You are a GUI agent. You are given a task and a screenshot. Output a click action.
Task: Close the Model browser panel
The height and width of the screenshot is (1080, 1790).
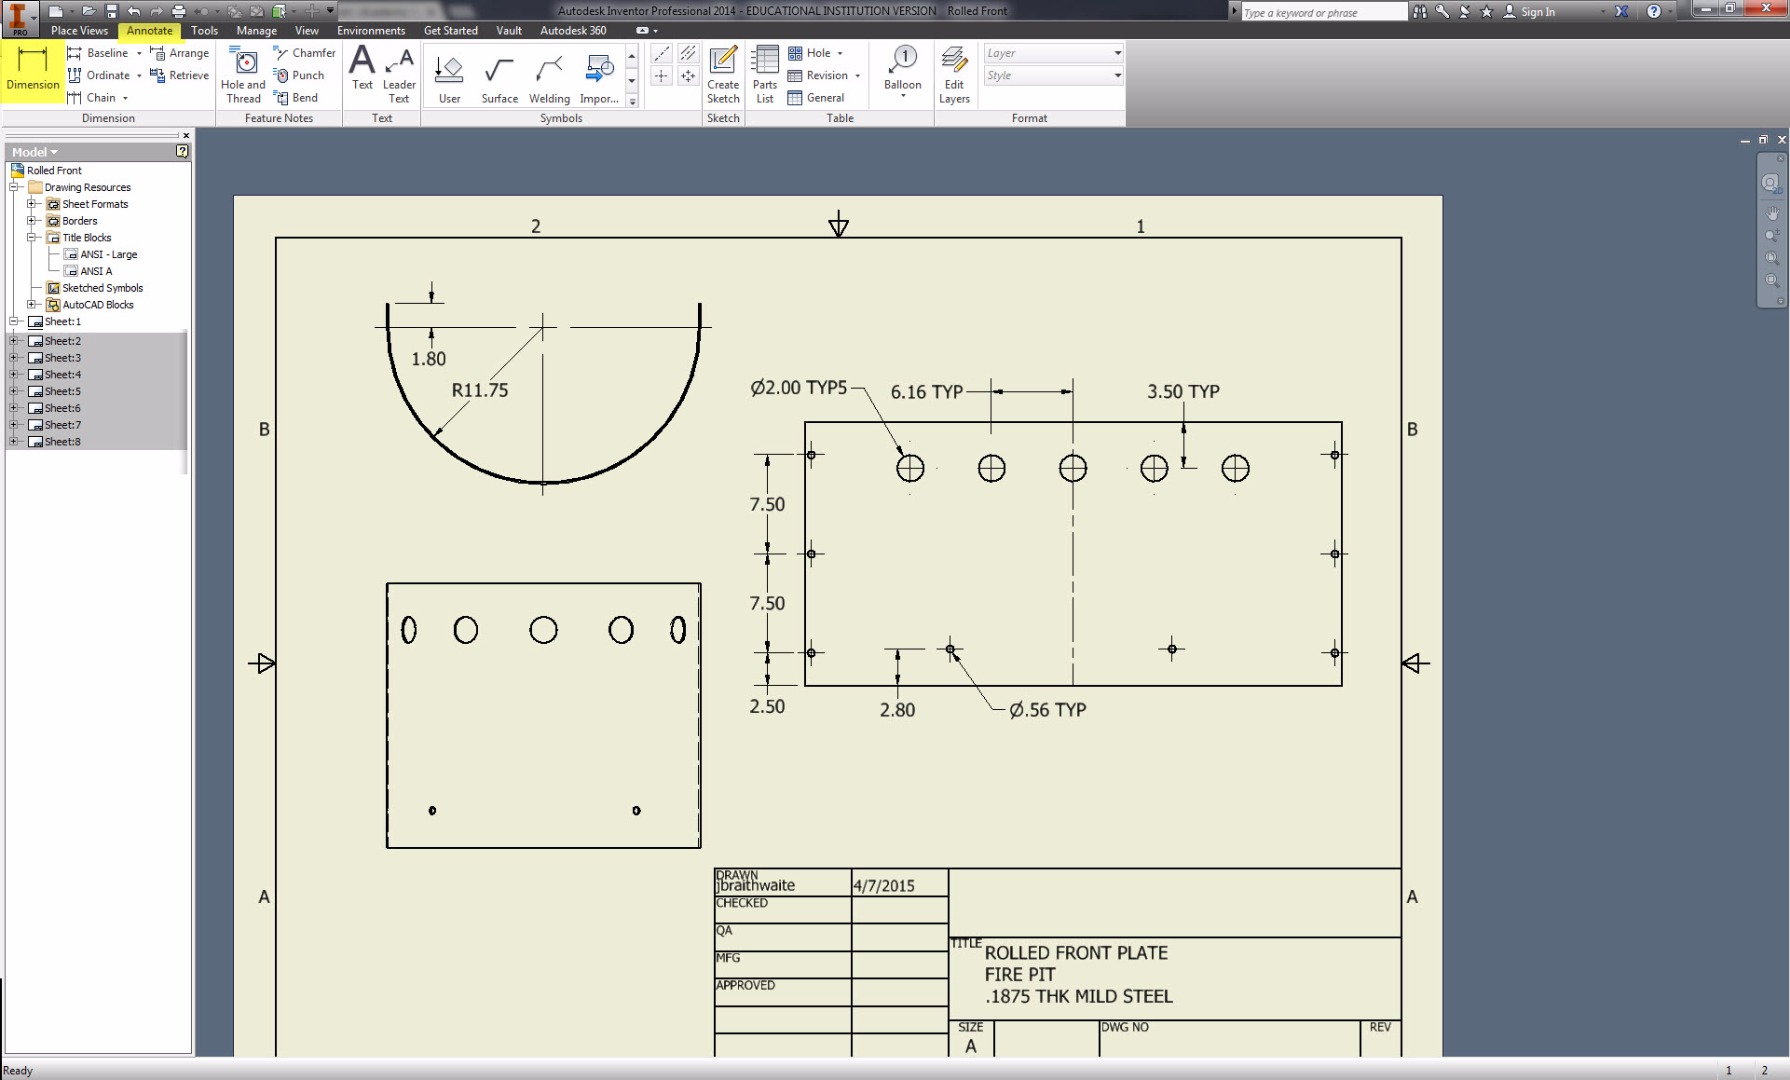[x=185, y=135]
